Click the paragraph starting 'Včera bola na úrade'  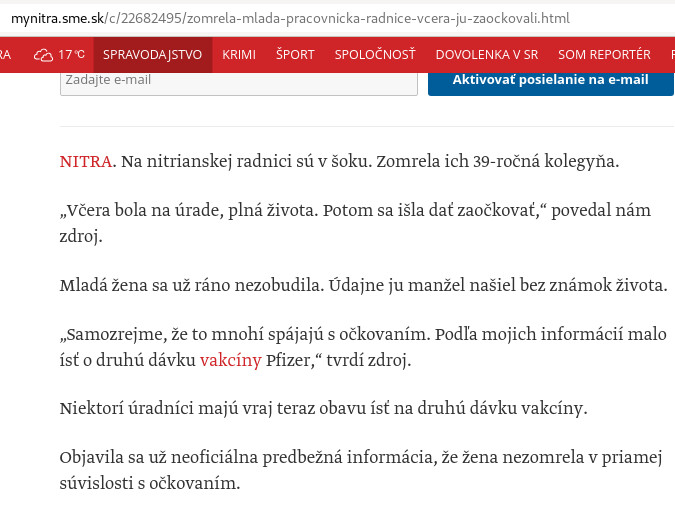point(355,222)
